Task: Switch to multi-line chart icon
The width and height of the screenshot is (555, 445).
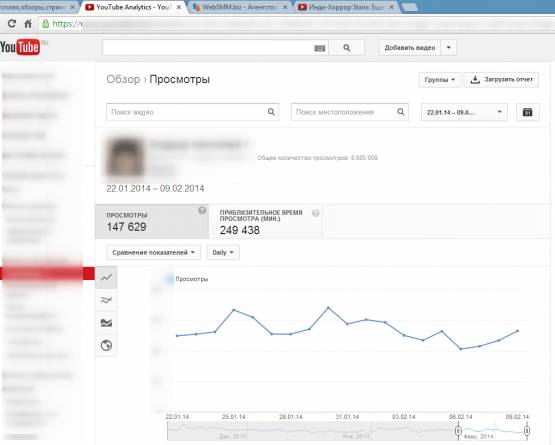Action: [106, 300]
